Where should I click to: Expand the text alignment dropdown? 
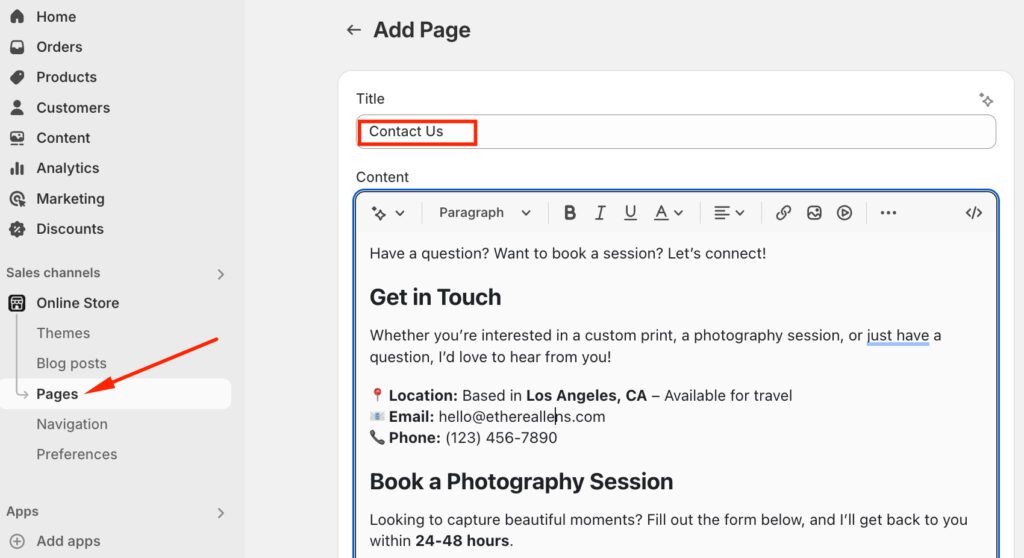point(729,213)
